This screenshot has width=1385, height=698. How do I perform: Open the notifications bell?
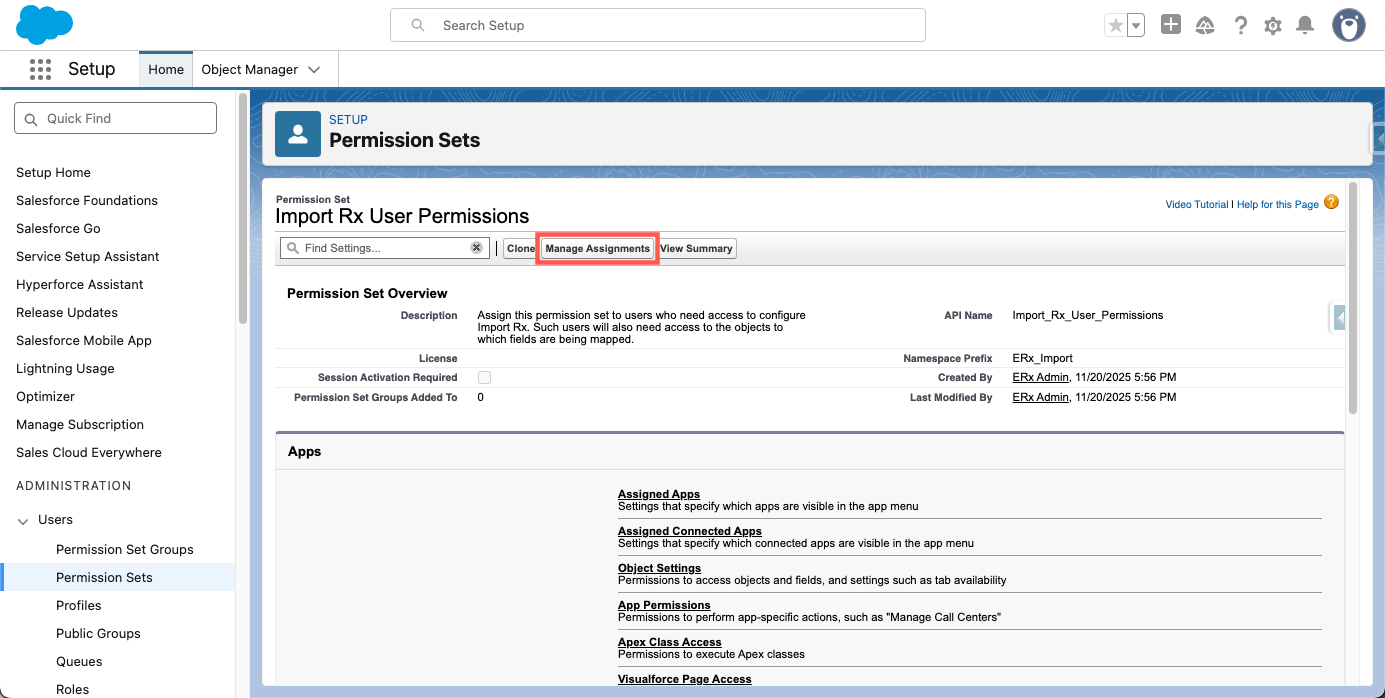[x=1305, y=26]
